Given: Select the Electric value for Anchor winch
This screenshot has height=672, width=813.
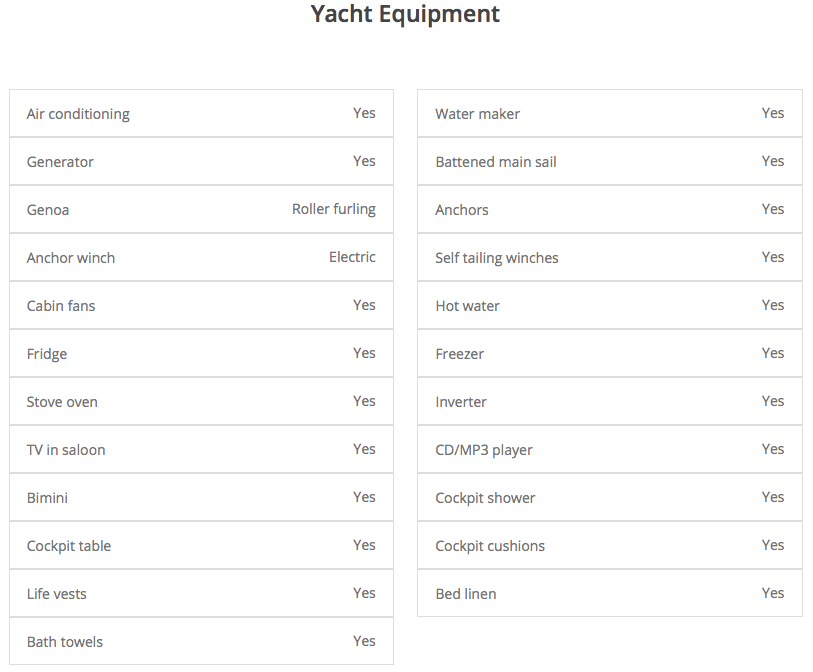Looking at the screenshot, I should point(352,257).
